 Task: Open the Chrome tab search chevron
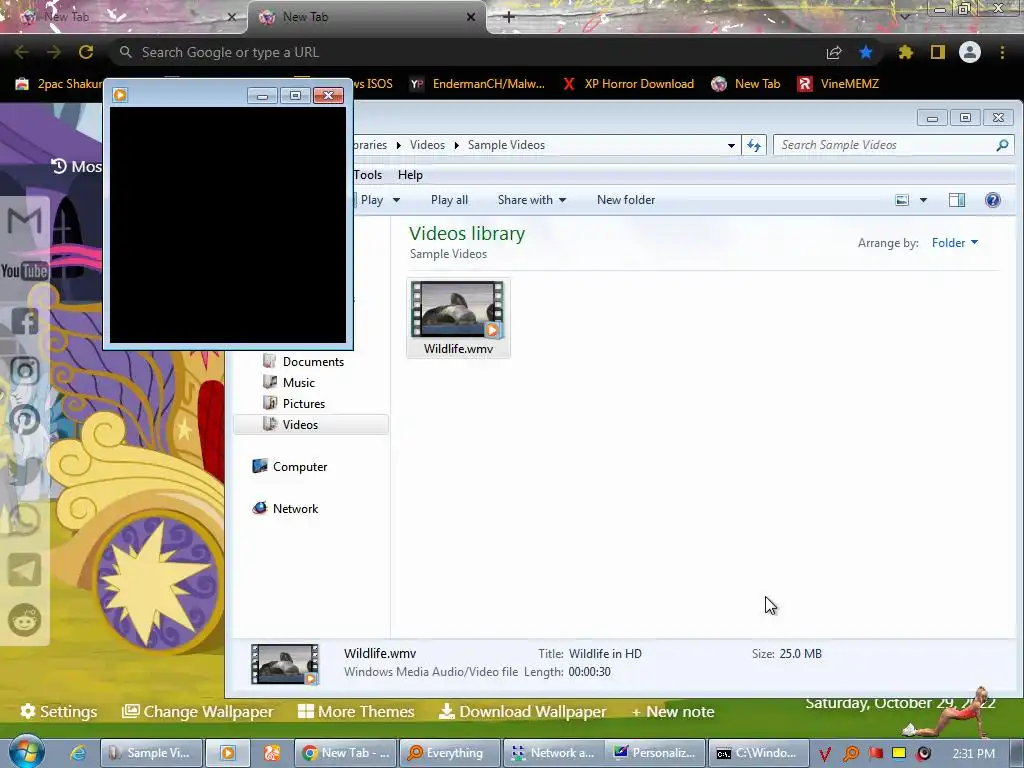coord(905,16)
